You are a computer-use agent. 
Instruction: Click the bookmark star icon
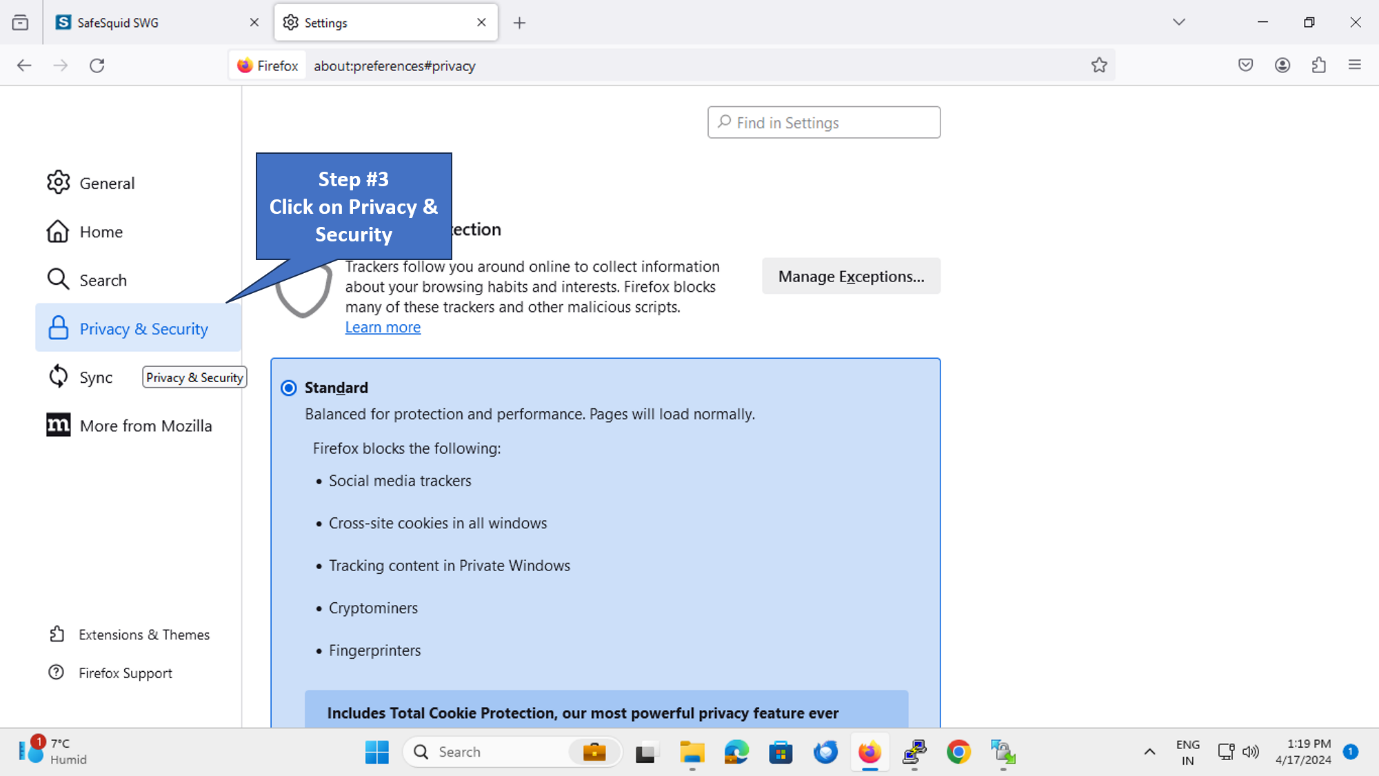point(1099,65)
